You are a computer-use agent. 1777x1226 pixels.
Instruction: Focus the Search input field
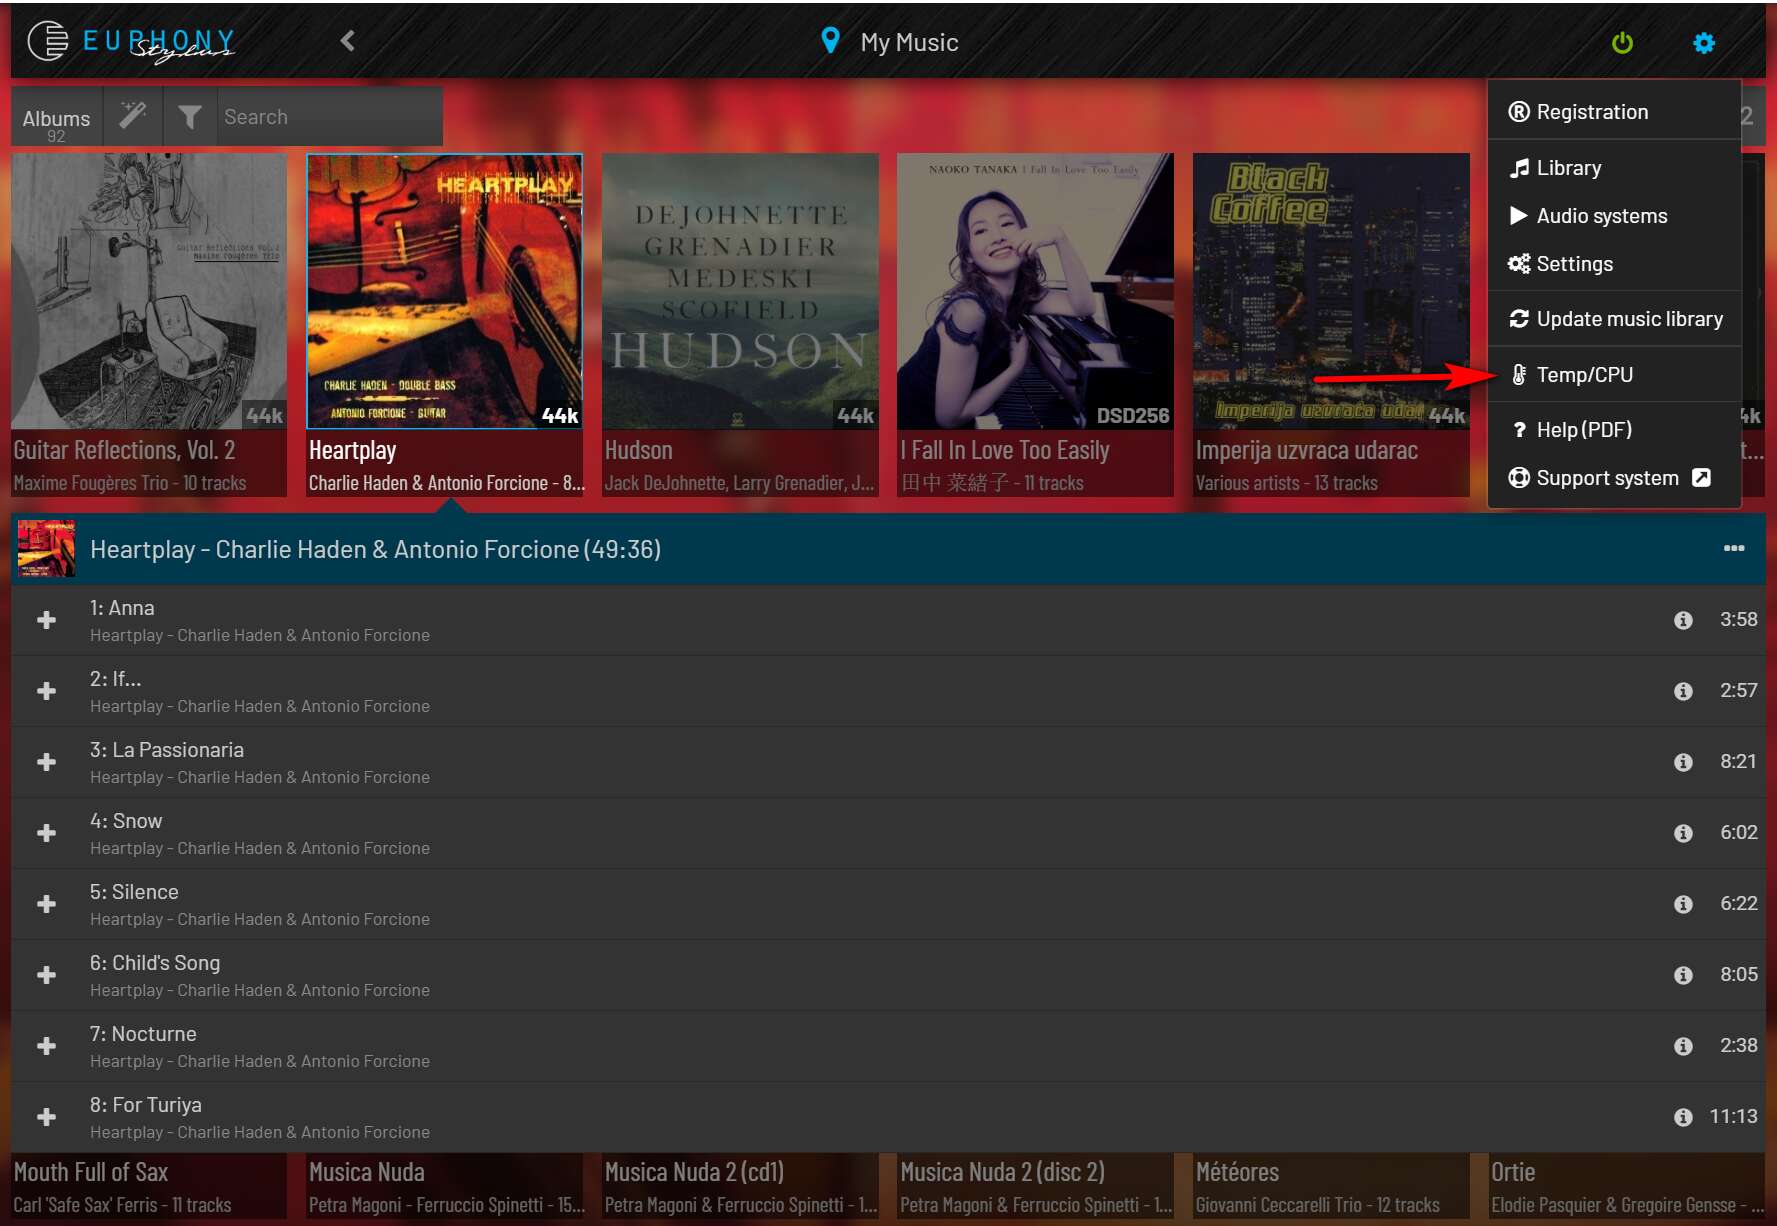(329, 117)
